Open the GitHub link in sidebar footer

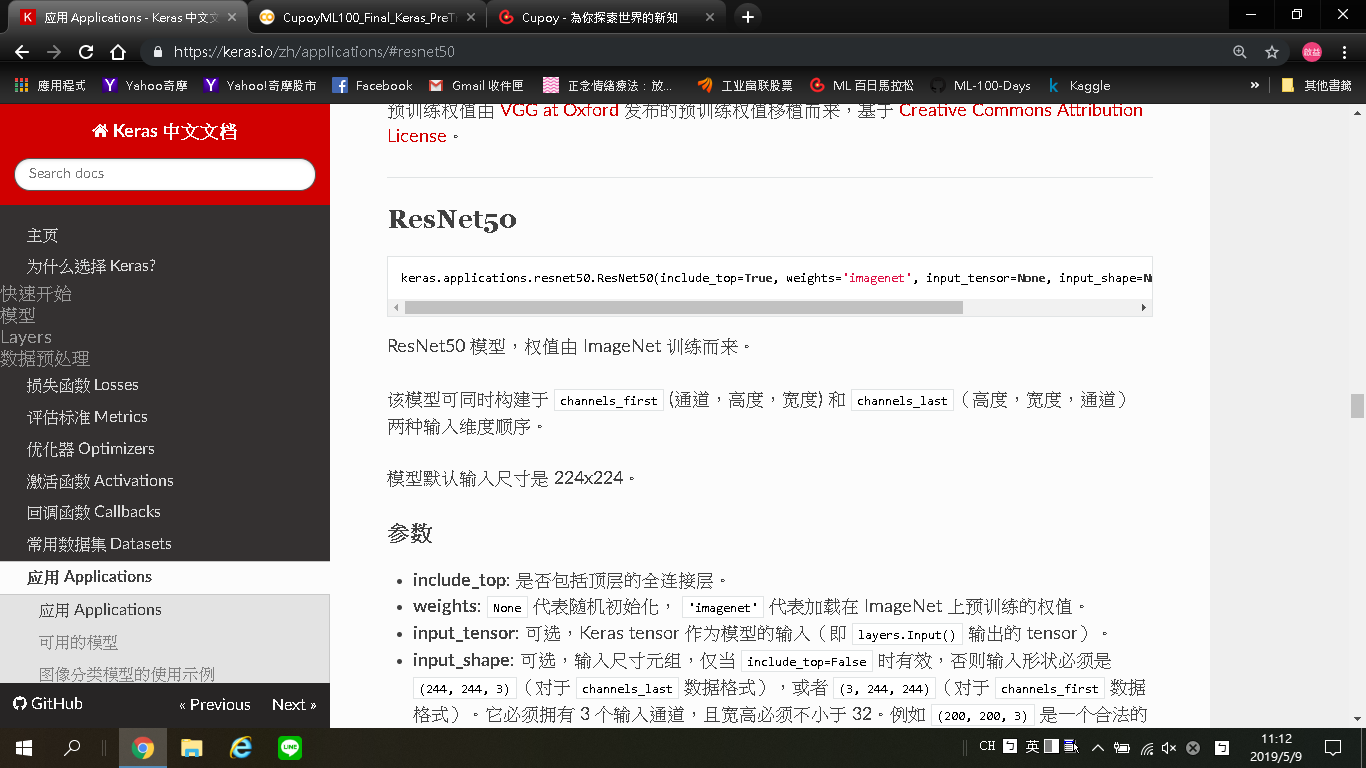click(48, 704)
